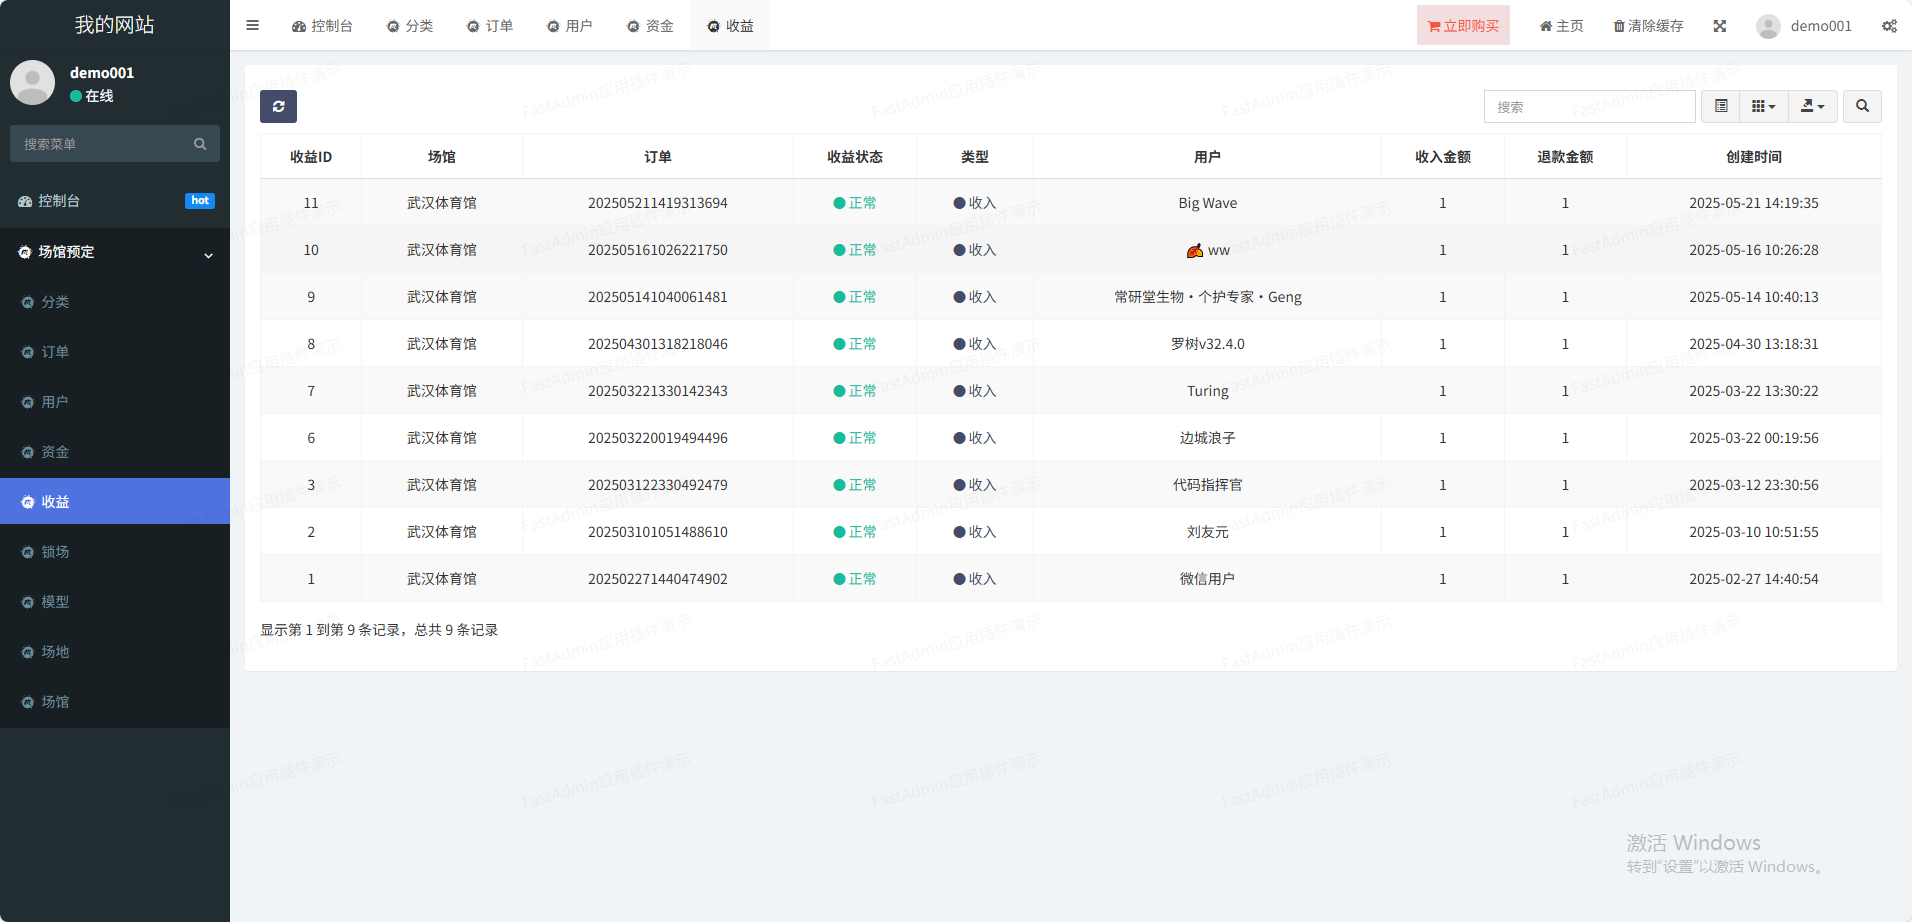Toggle the sidebar hamburger menu
This screenshot has height=922, width=1912.
tap(253, 26)
